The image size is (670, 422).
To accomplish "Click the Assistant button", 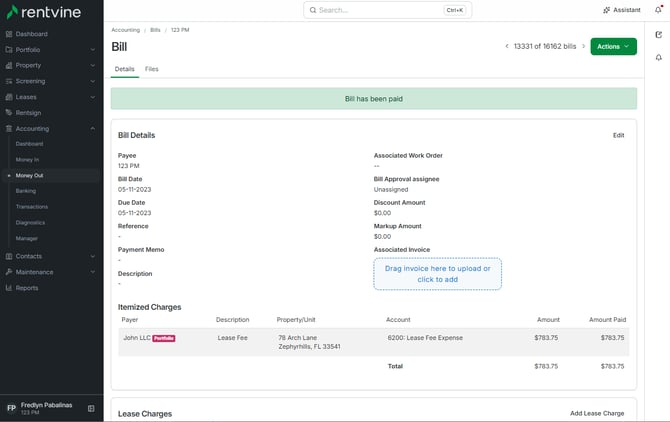I will pyautogui.click(x=622, y=10).
